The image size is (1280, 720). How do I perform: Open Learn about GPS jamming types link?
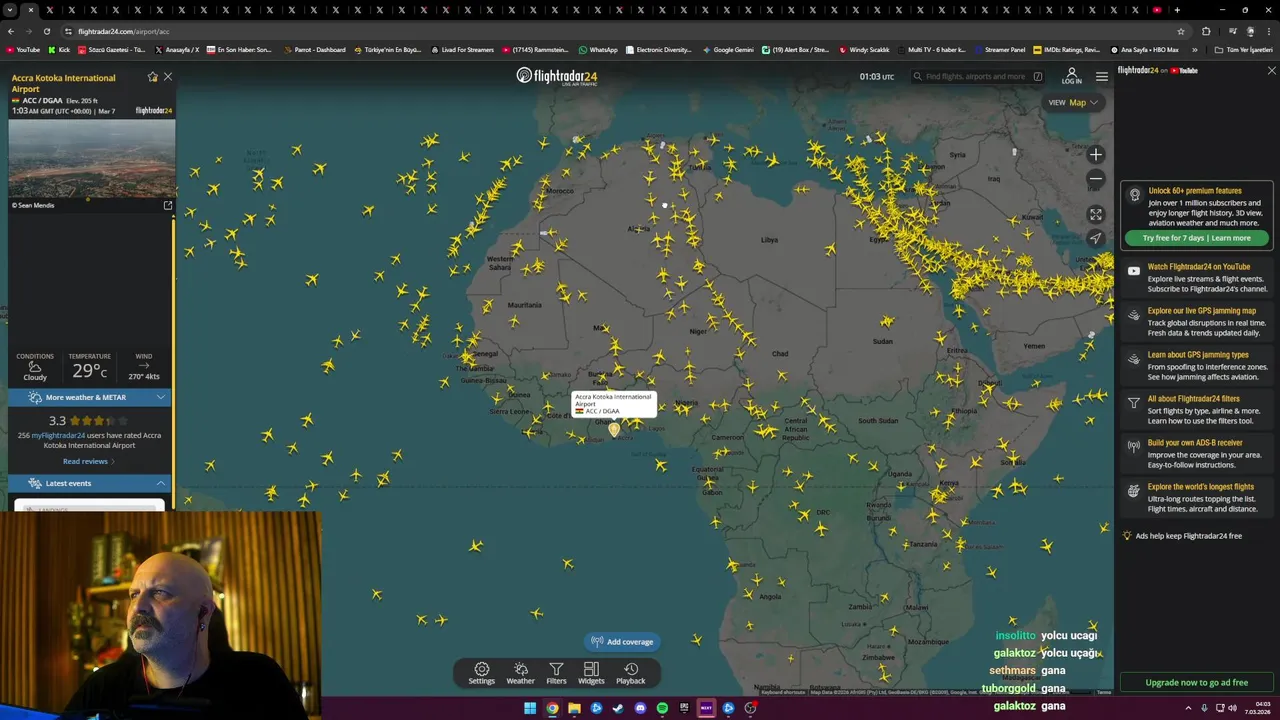coord(1199,366)
